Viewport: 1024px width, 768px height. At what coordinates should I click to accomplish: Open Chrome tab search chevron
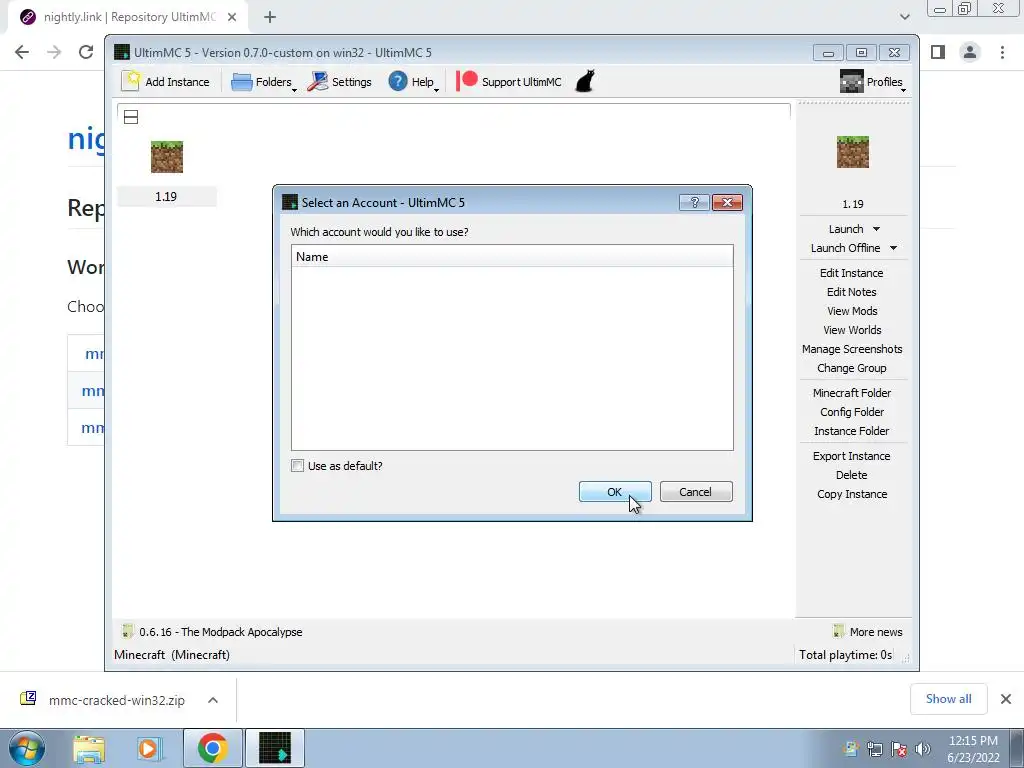click(904, 17)
